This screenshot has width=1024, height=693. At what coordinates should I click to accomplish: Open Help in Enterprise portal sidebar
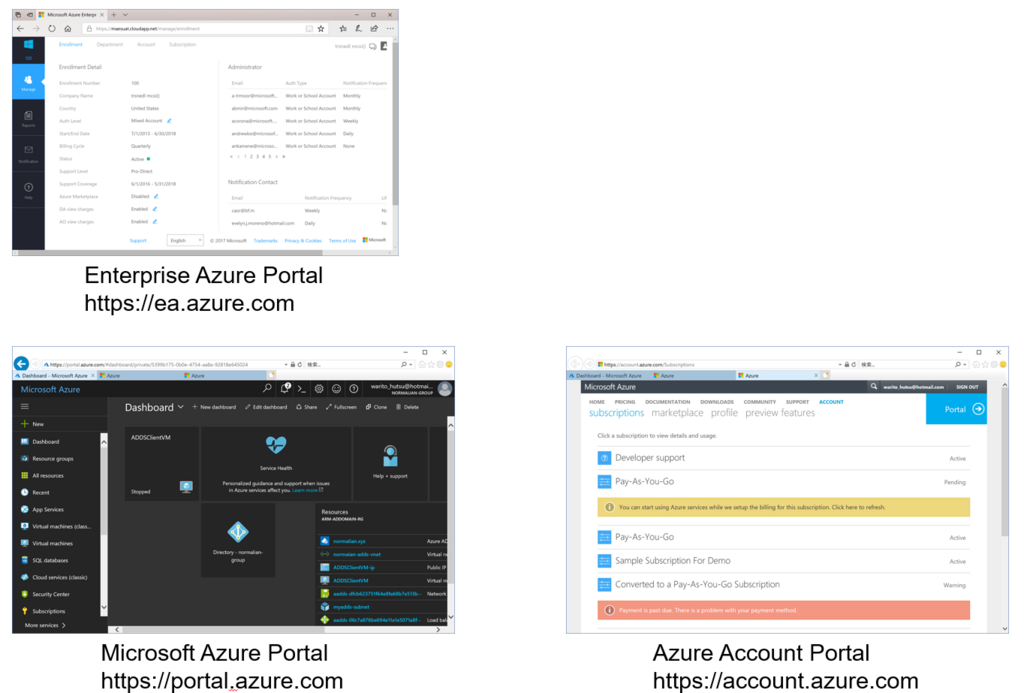28,189
